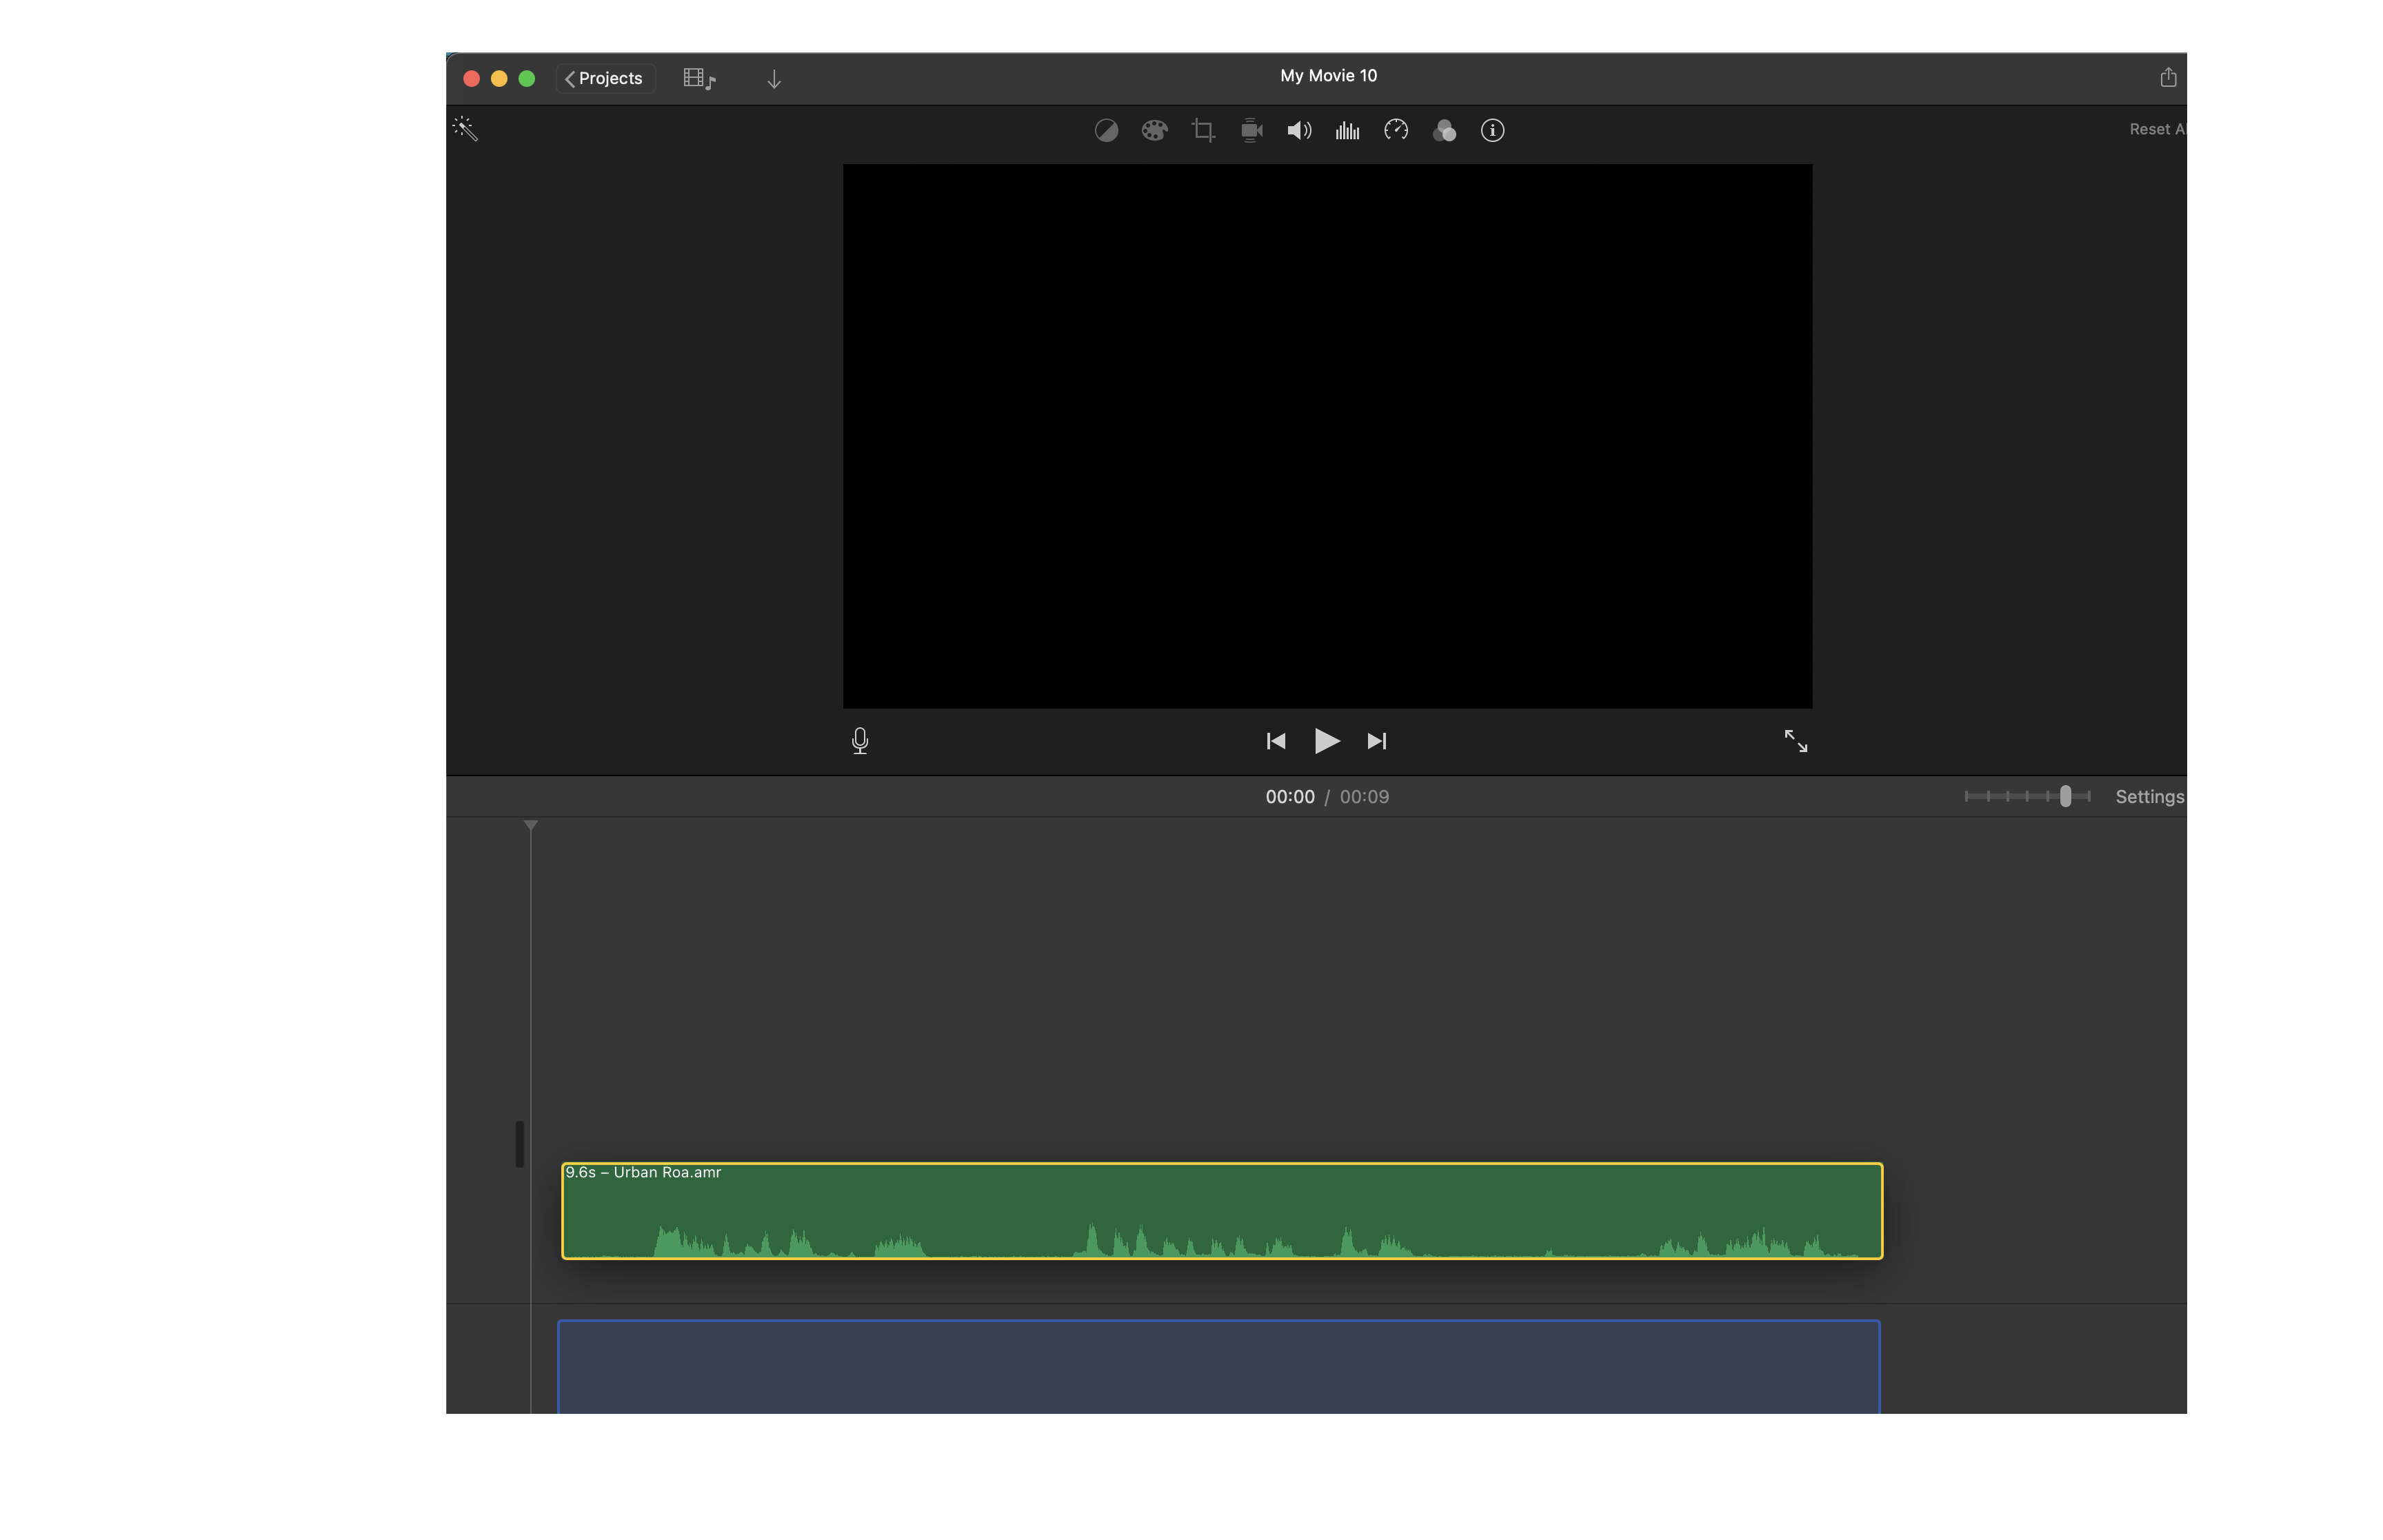Click the Import media down arrow
This screenshot has width=2383, height=1540.
pos(773,78)
